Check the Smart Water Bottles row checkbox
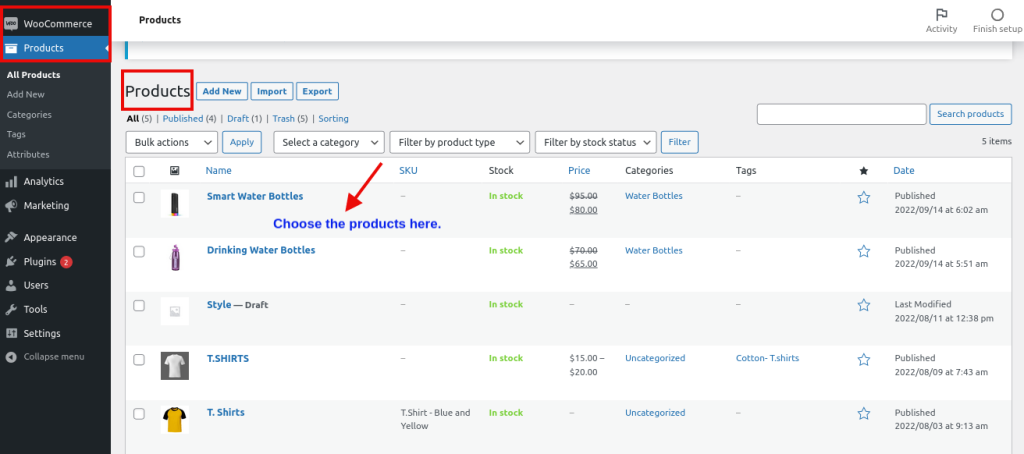The height and width of the screenshot is (454, 1024). pyautogui.click(x=139, y=197)
